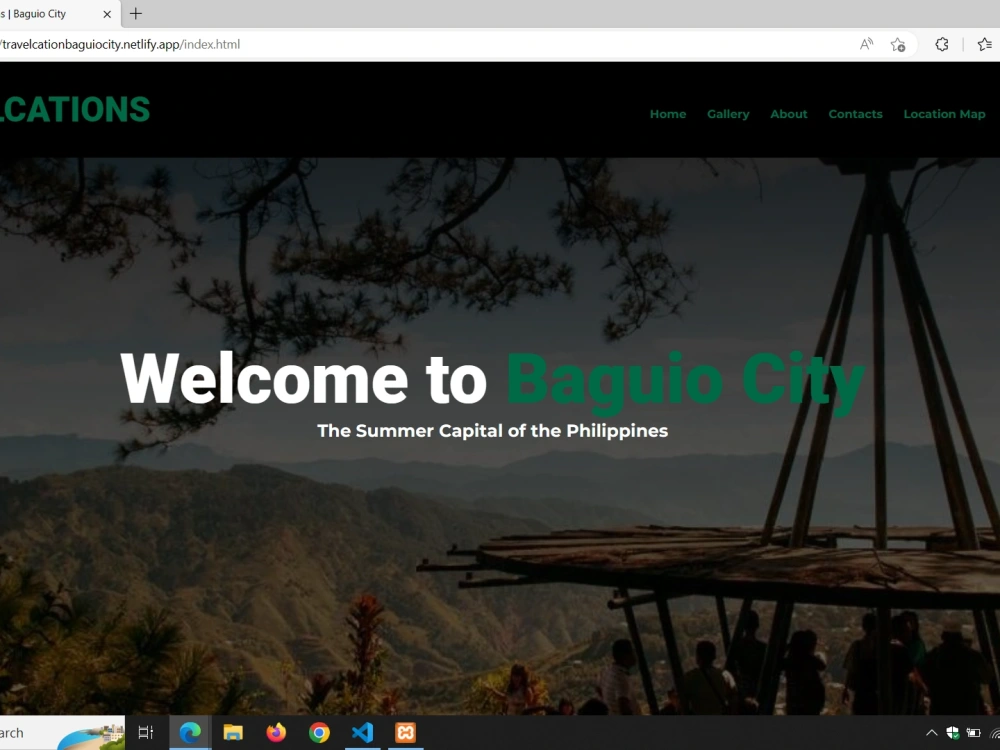Open the Gallery menu item
Screen dimensions: 1000x750
pyautogui.click(x=728, y=114)
